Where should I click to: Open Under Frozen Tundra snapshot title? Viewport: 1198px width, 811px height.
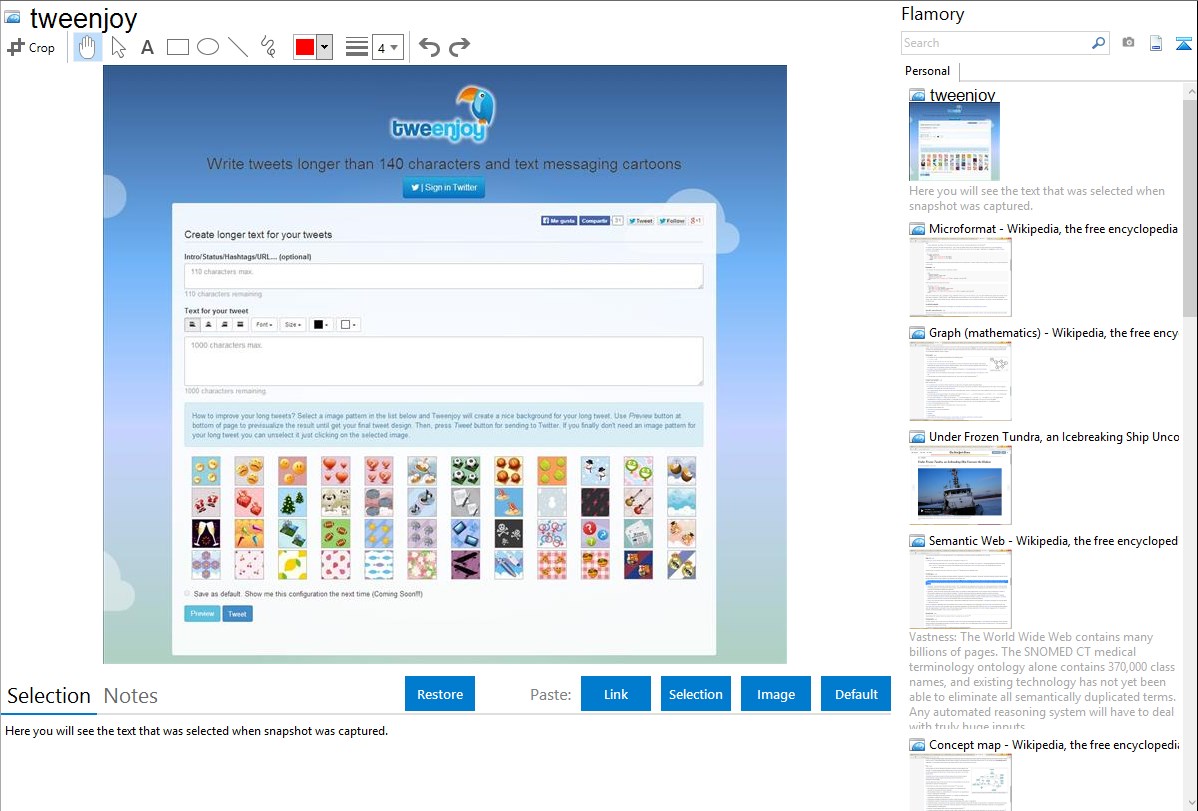(x=1054, y=437)
